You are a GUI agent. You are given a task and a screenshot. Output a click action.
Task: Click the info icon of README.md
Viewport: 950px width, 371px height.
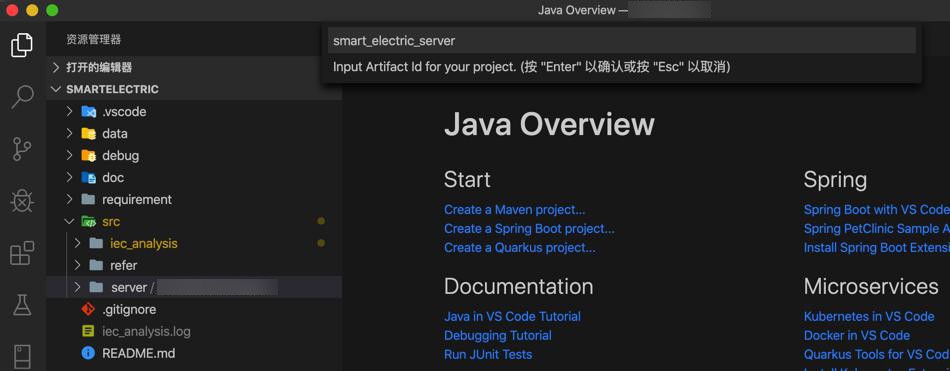[x=88, y=353]
